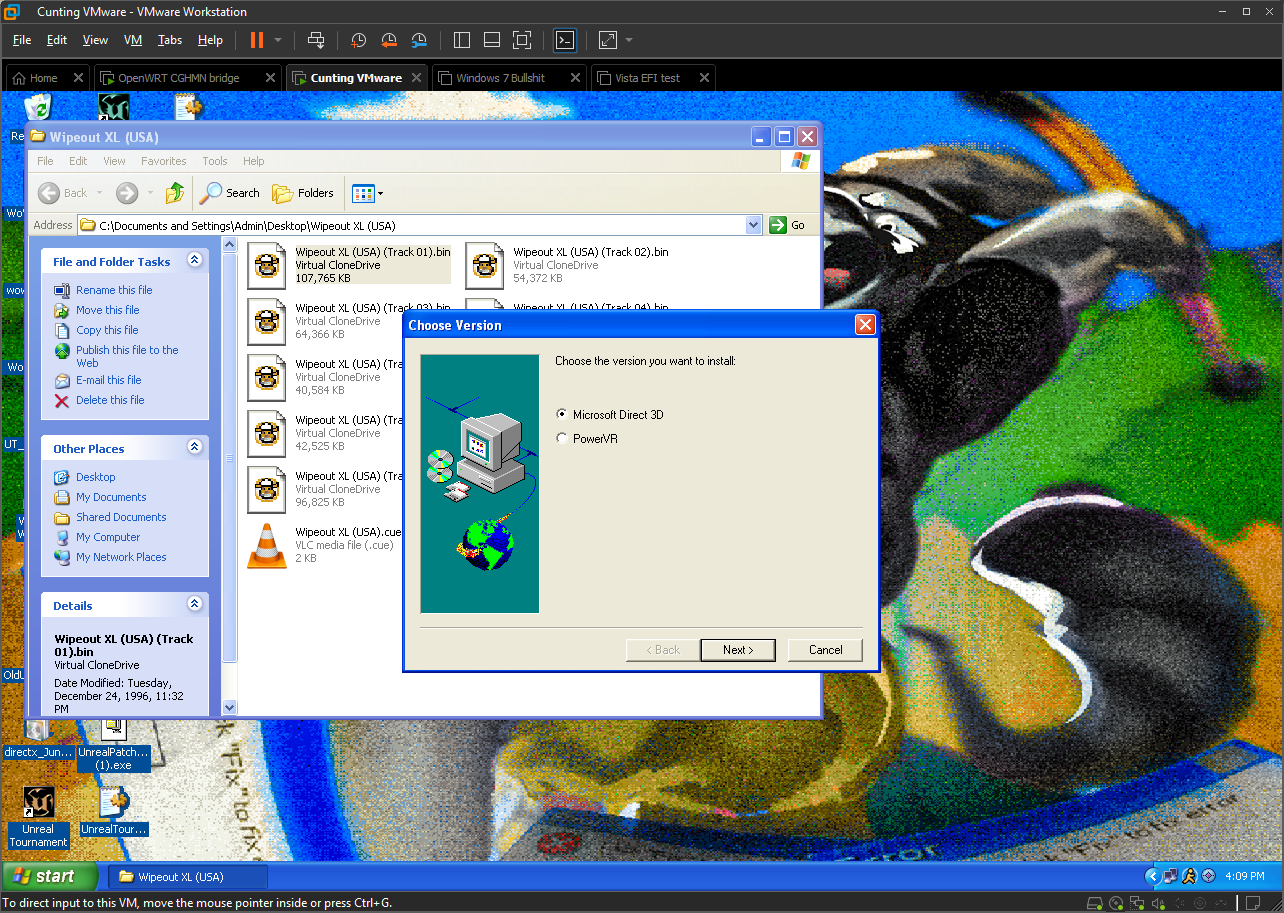1284x913 pixels.
Task: Show the Folders pane in Explorer
Action: pos(303,193)
